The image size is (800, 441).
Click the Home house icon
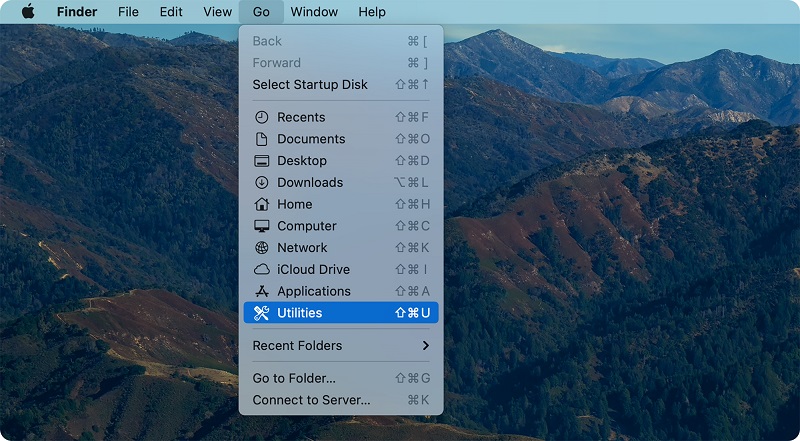pos(262,204)
